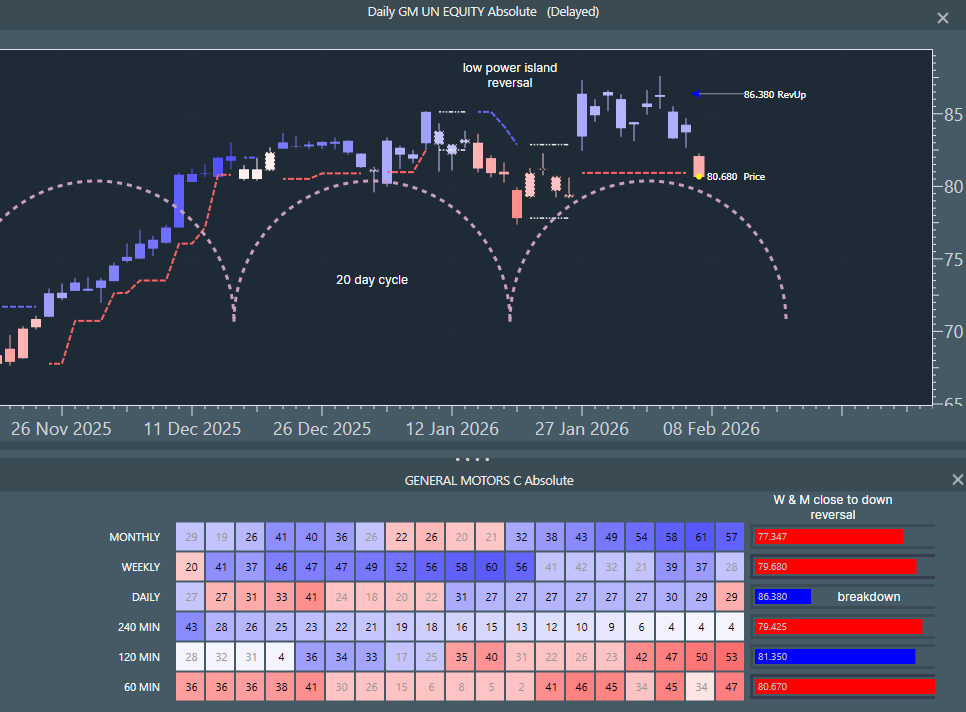This screenshot has height=712, width=966.
Task: Click the Weekly cell showing 20
Action: [191, 567]
